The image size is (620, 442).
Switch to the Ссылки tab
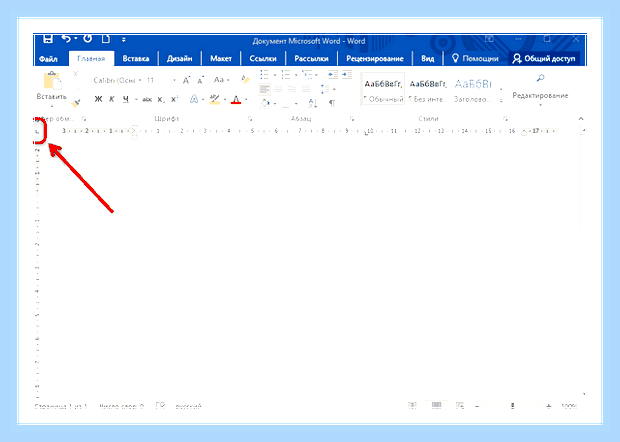pos(263,59)
